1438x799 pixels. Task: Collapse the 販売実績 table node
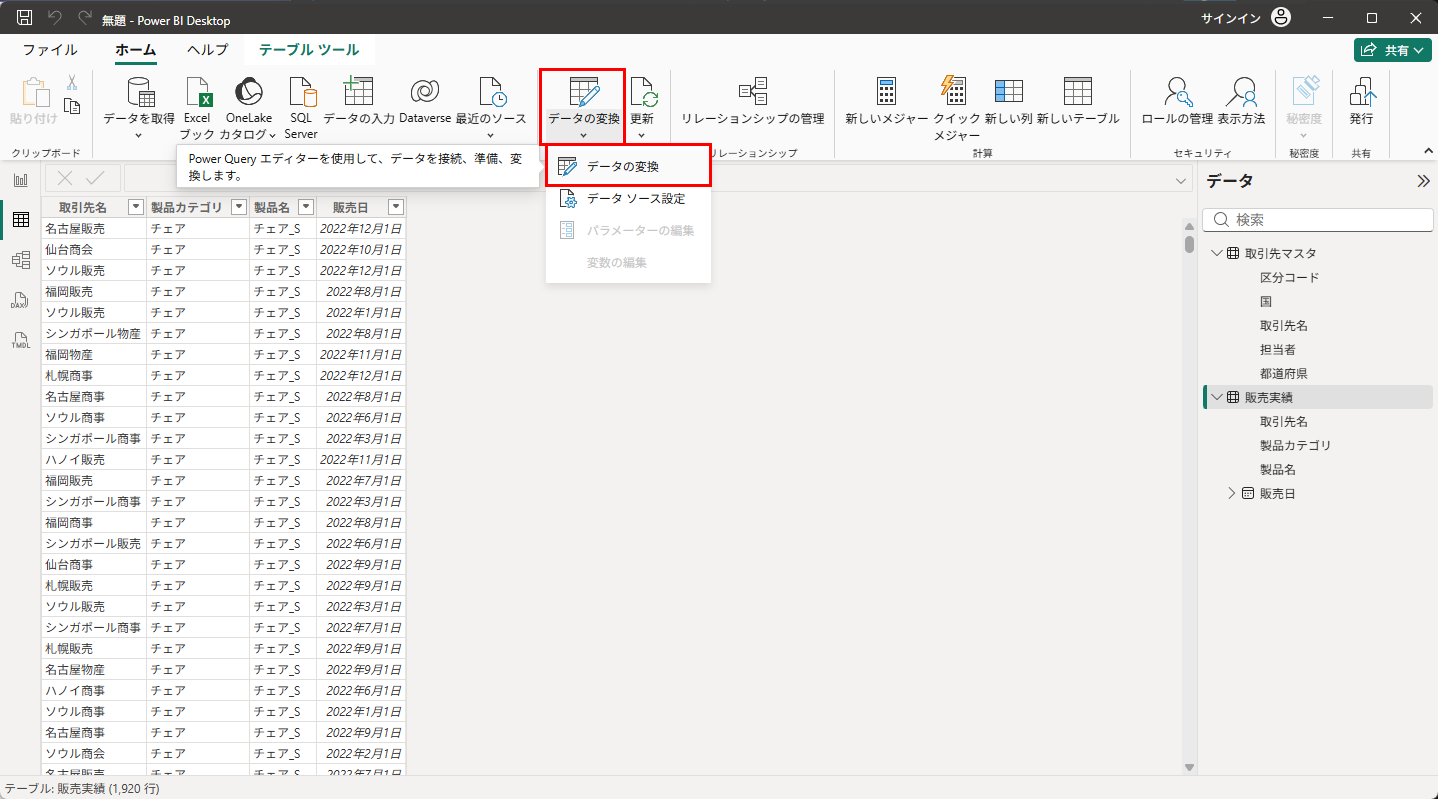click(1216, 397)
